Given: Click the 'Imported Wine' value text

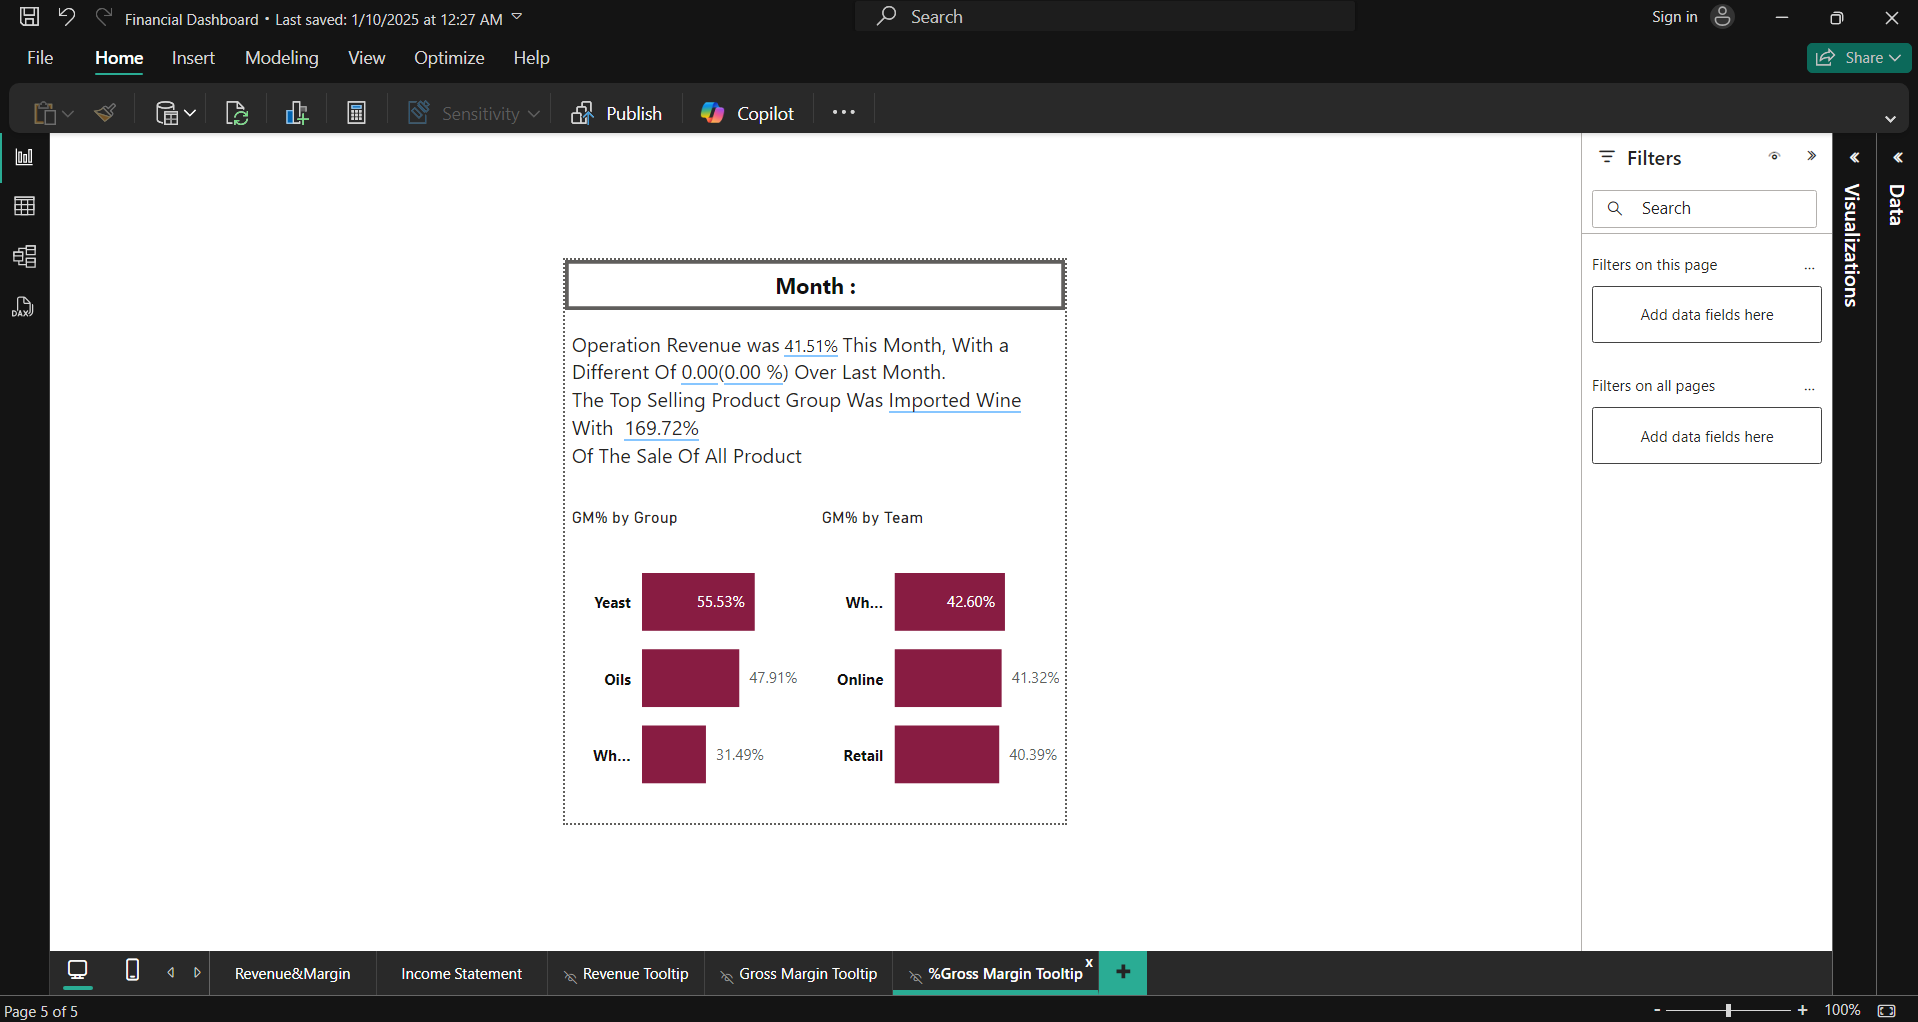Looking at the screenshot, I should (955, 400).
